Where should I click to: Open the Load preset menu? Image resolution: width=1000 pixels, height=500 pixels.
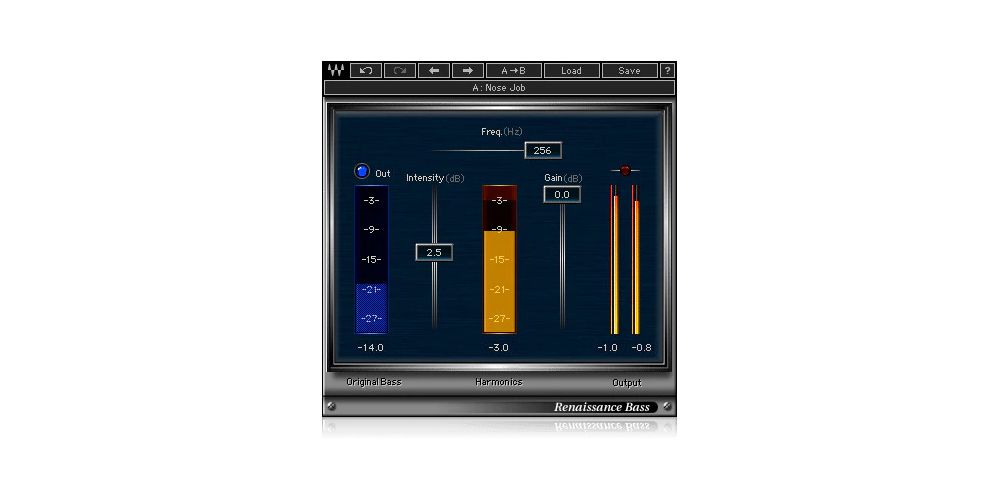(x=571, y=70)
